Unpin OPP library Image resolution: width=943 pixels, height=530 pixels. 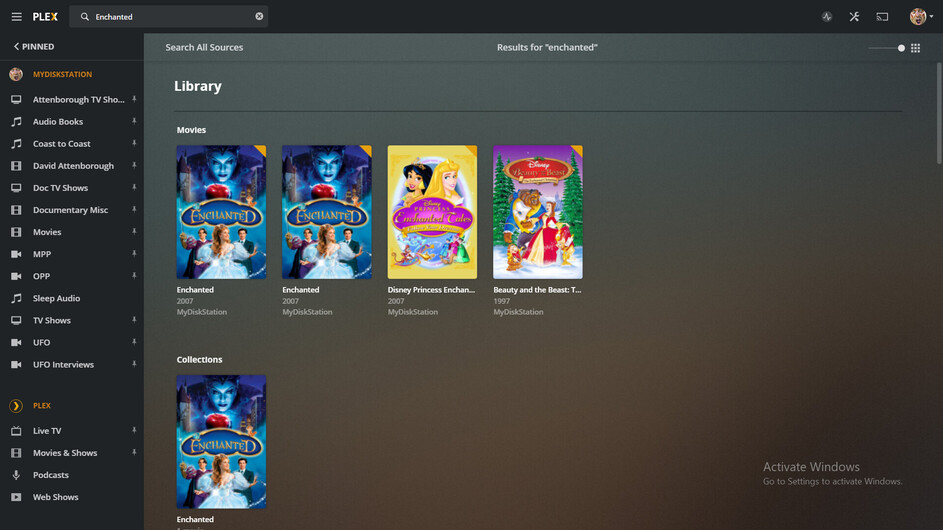tap(134, 276)
